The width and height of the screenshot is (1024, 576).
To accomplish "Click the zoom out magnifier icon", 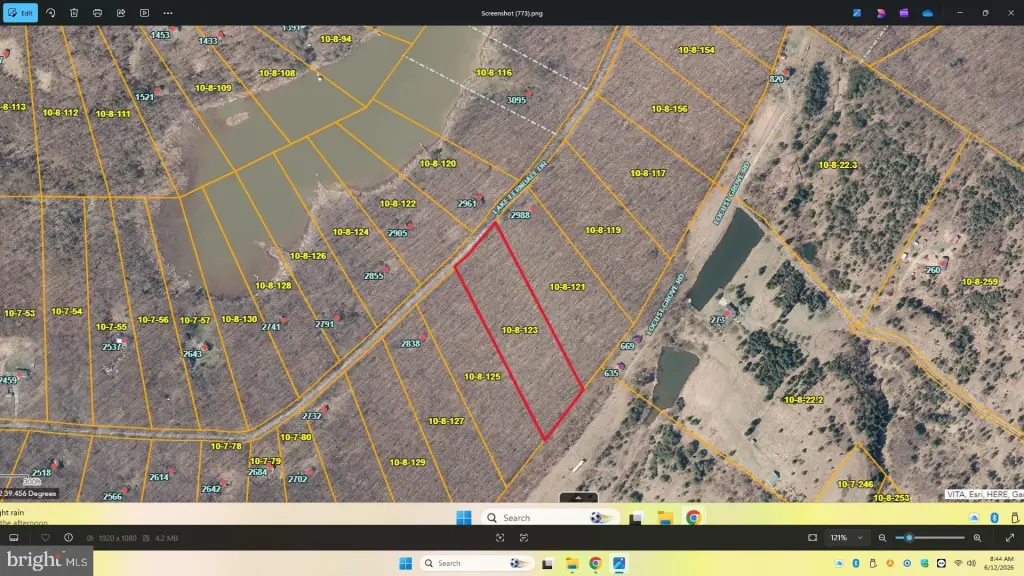I will tap(882, 537).
